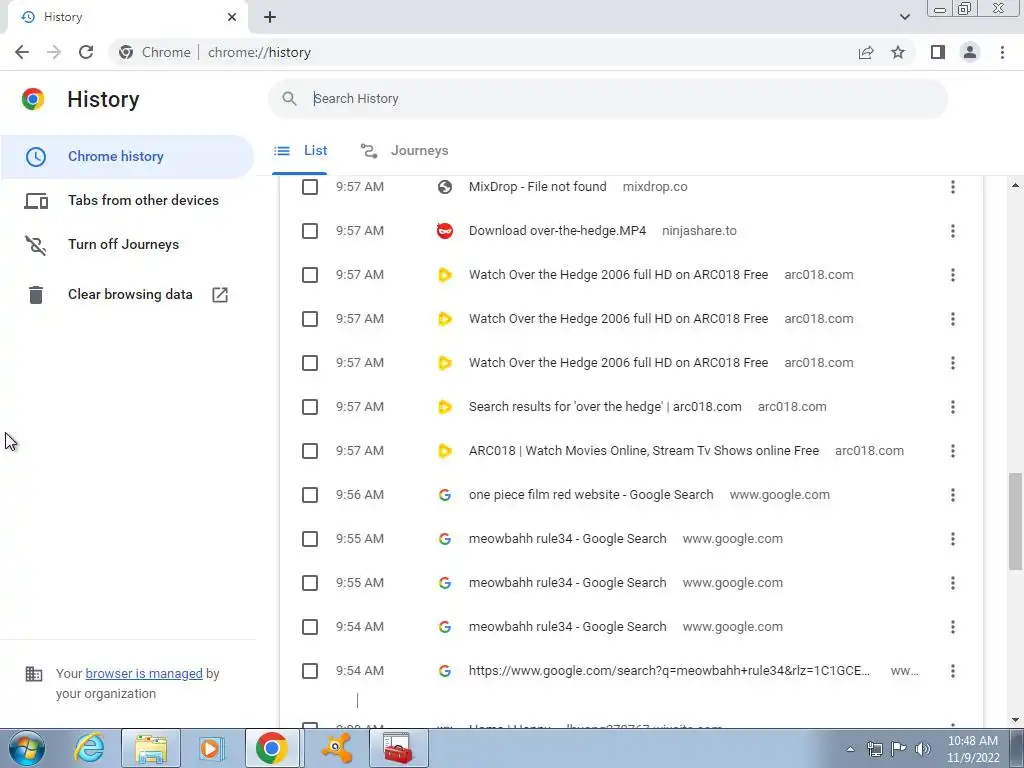Bookmark this tab with the star icon

point(898,52)
